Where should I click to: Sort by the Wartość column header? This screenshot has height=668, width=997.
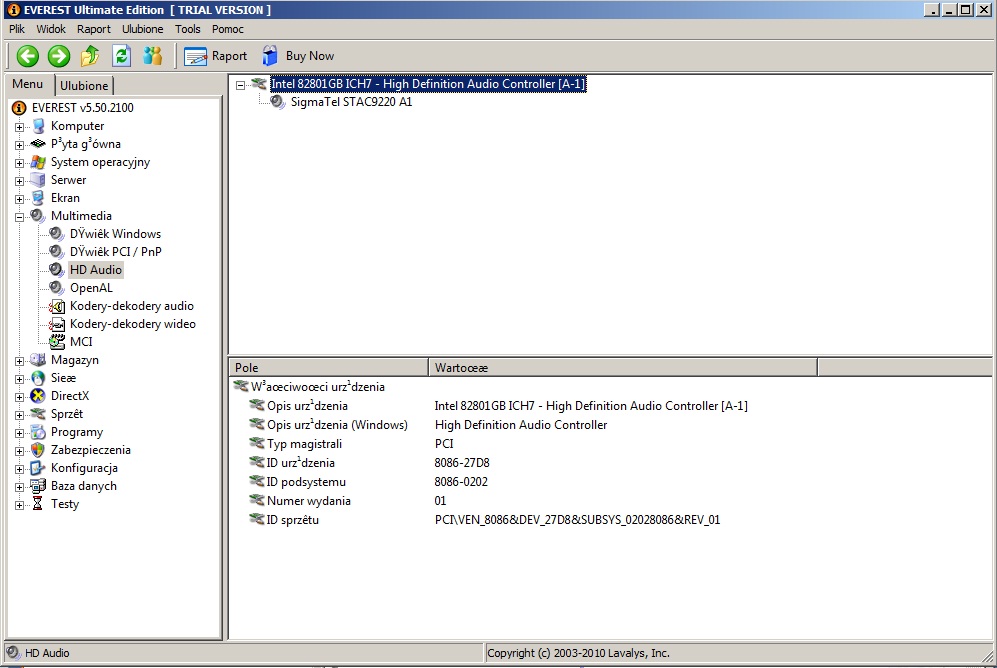click(622, 367)
